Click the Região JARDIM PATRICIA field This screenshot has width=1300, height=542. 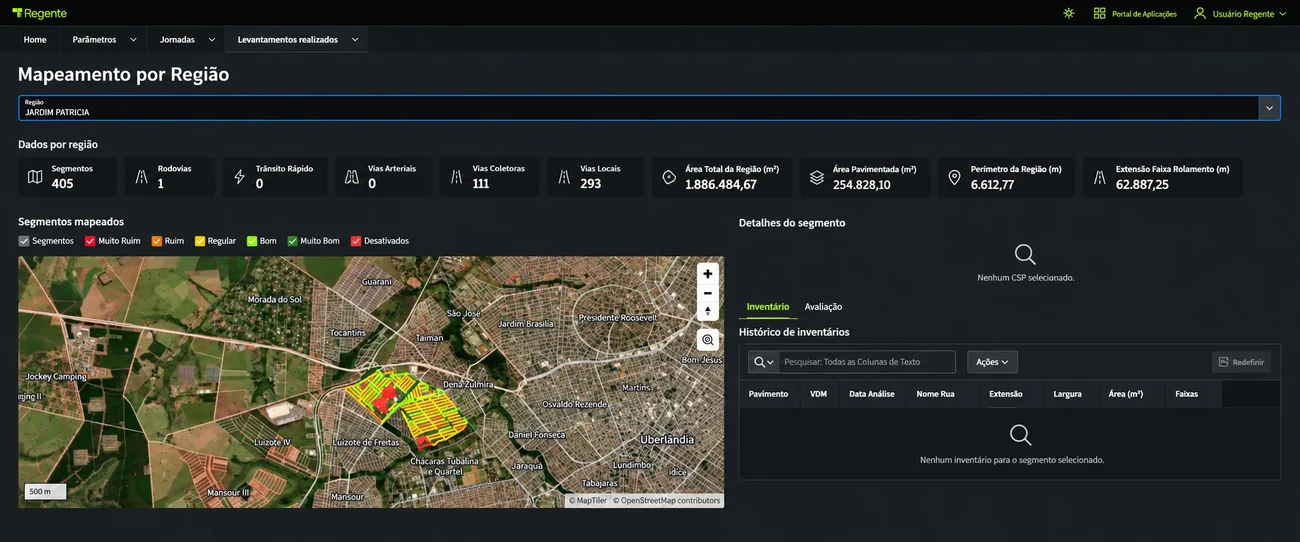coord(638,108)
